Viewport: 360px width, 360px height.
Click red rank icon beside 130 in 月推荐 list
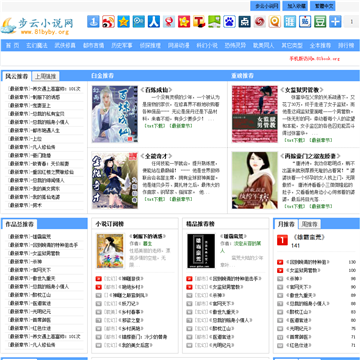pyautogui.click(x=280, y=262)
